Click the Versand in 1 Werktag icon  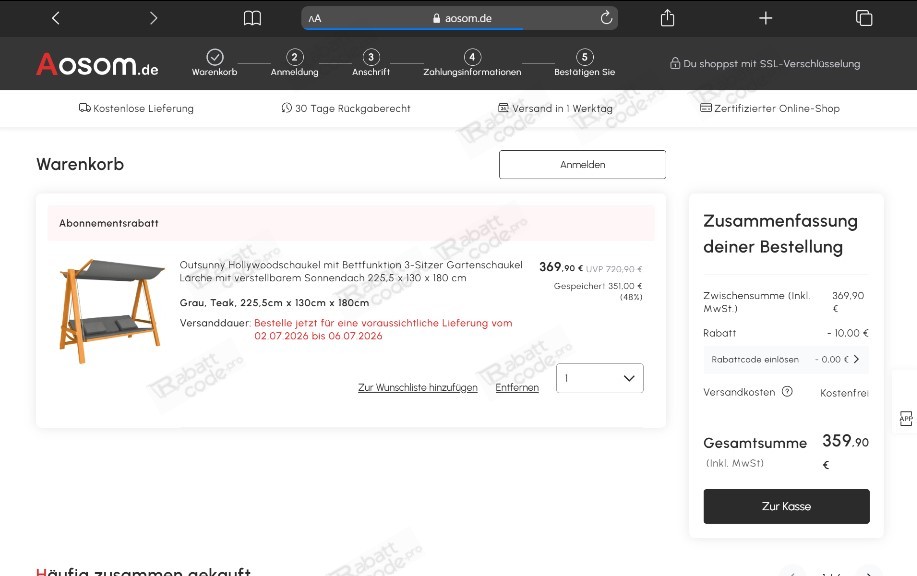[504, 108]
